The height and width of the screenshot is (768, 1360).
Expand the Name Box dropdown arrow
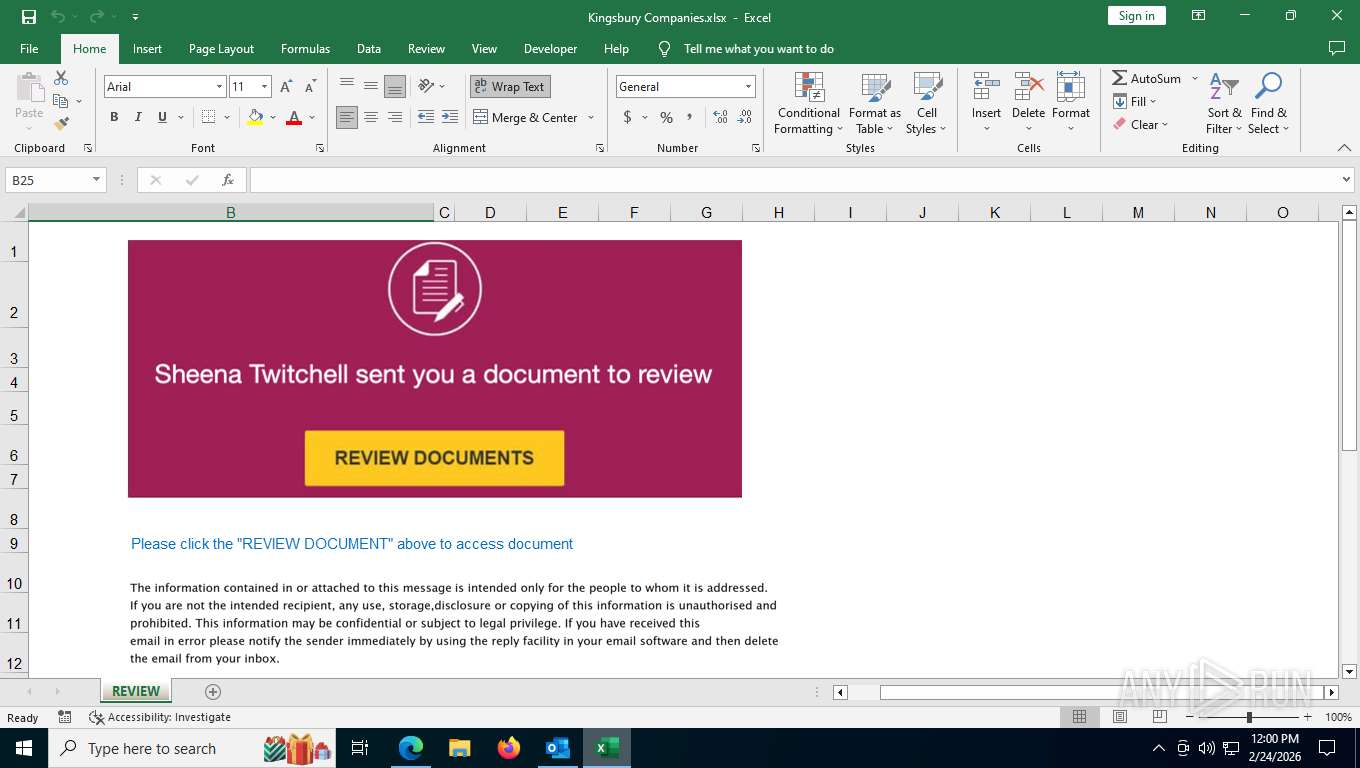(x=97, y=180)
